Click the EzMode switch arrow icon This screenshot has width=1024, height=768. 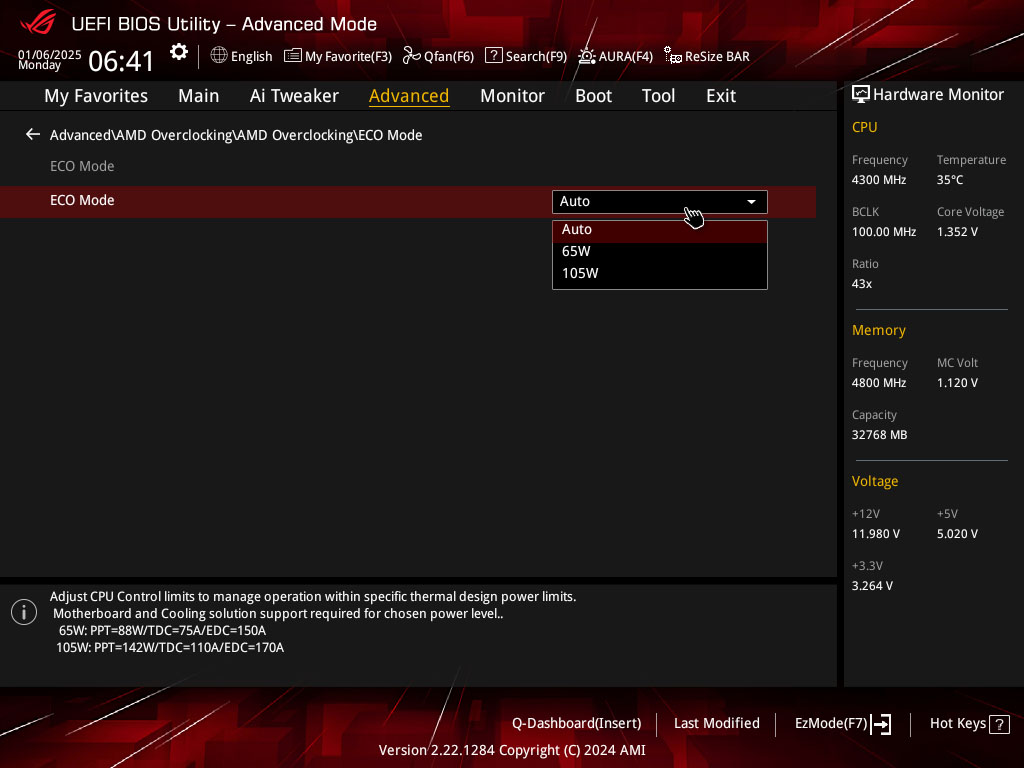881,724
